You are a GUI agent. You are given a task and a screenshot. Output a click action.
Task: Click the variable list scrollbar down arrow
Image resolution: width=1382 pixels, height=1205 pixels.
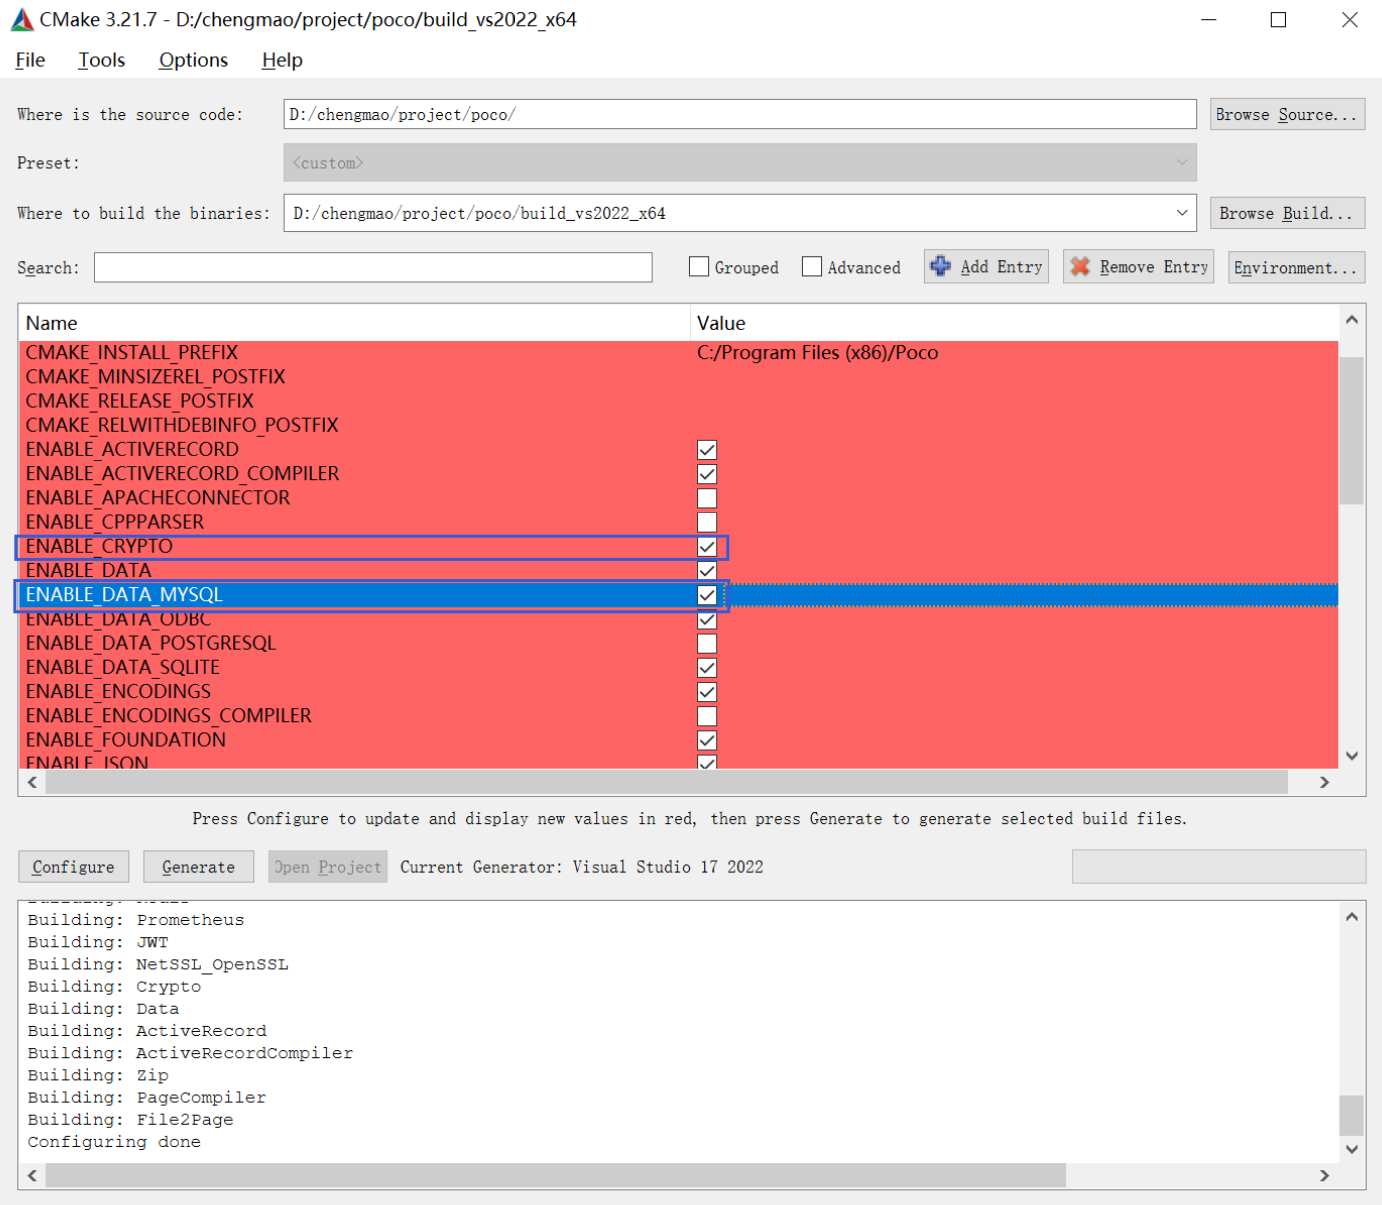point(1351,756)
